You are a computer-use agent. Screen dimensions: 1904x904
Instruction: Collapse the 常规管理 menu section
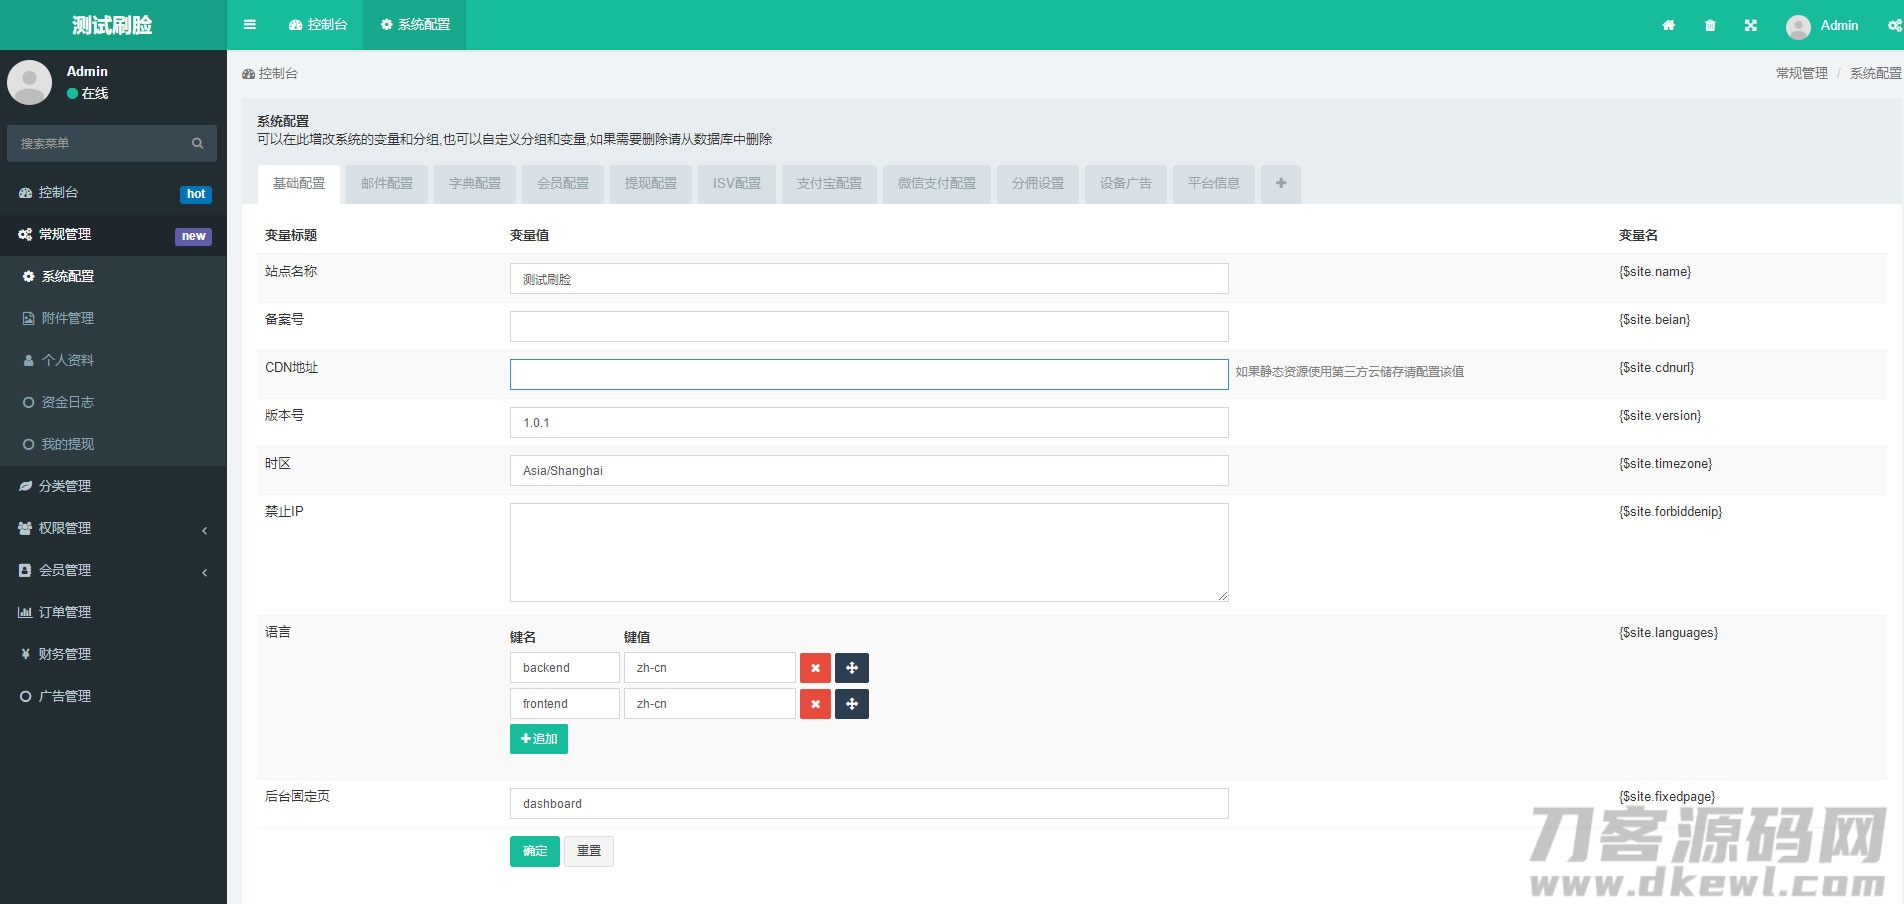[x=113, y=235]
